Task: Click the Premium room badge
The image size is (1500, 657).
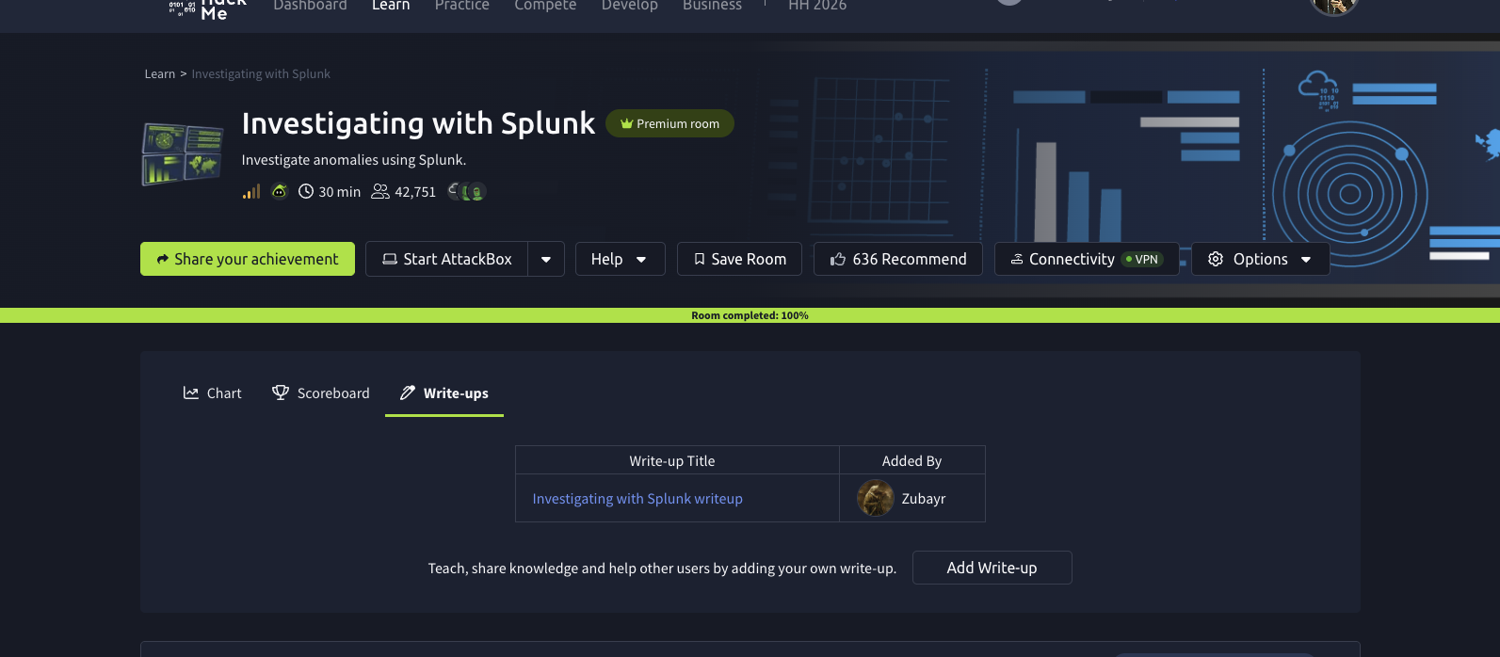Action: point(670,124)
